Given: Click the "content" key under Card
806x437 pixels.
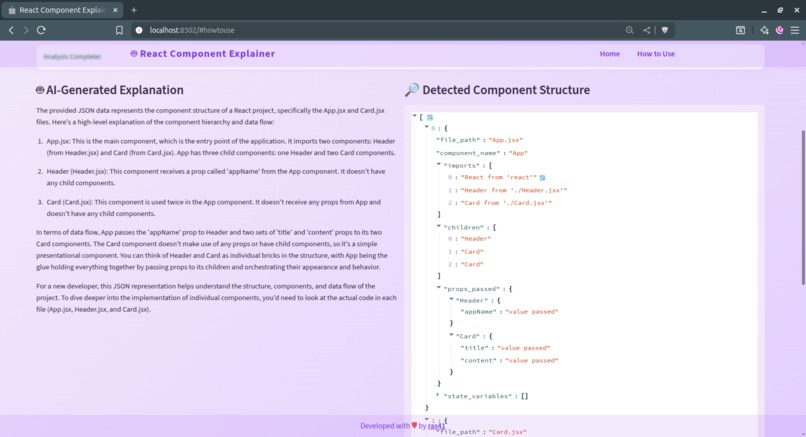Looking at the screenshot, I should point(478,361).
